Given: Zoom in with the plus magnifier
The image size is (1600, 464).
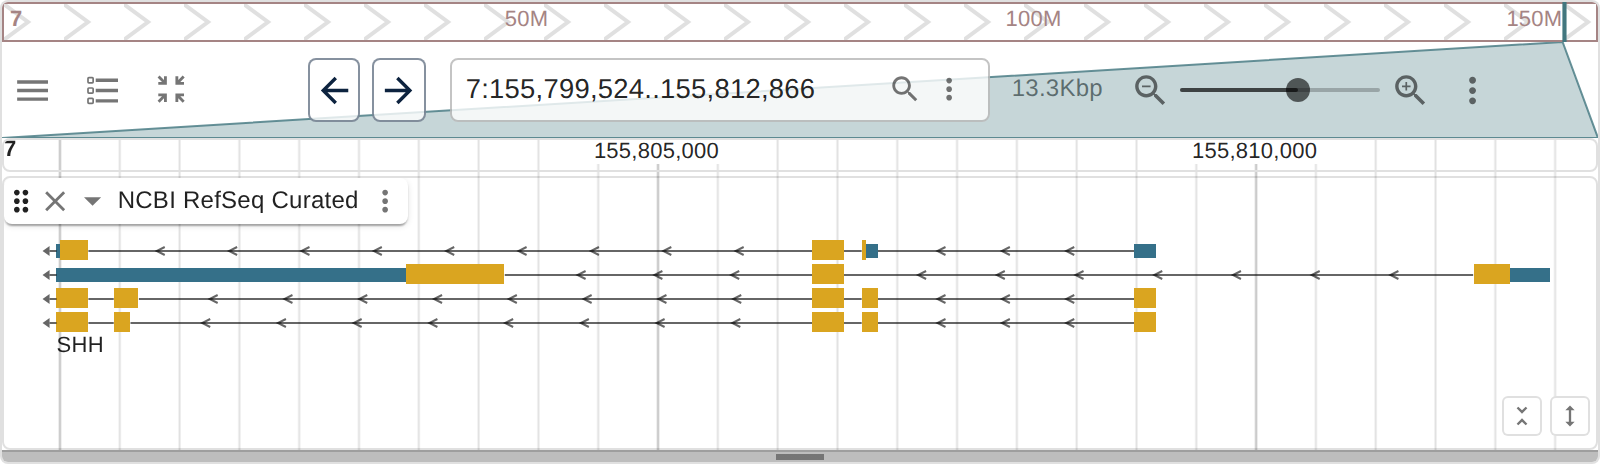Looking at the screenshot, I should pyautogui.click(x=1410, y=90).
